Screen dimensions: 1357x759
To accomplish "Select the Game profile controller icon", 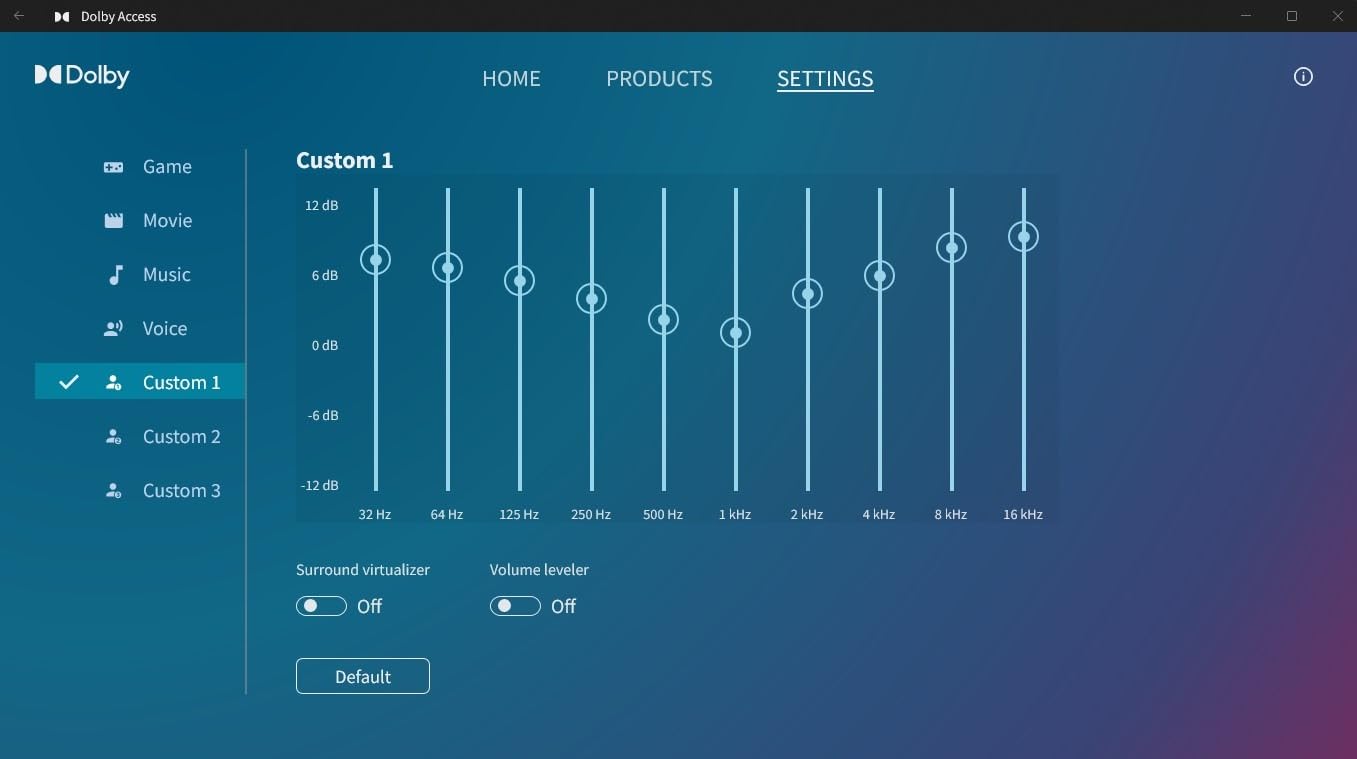I will pyautogui.click(x=114, y=167).
